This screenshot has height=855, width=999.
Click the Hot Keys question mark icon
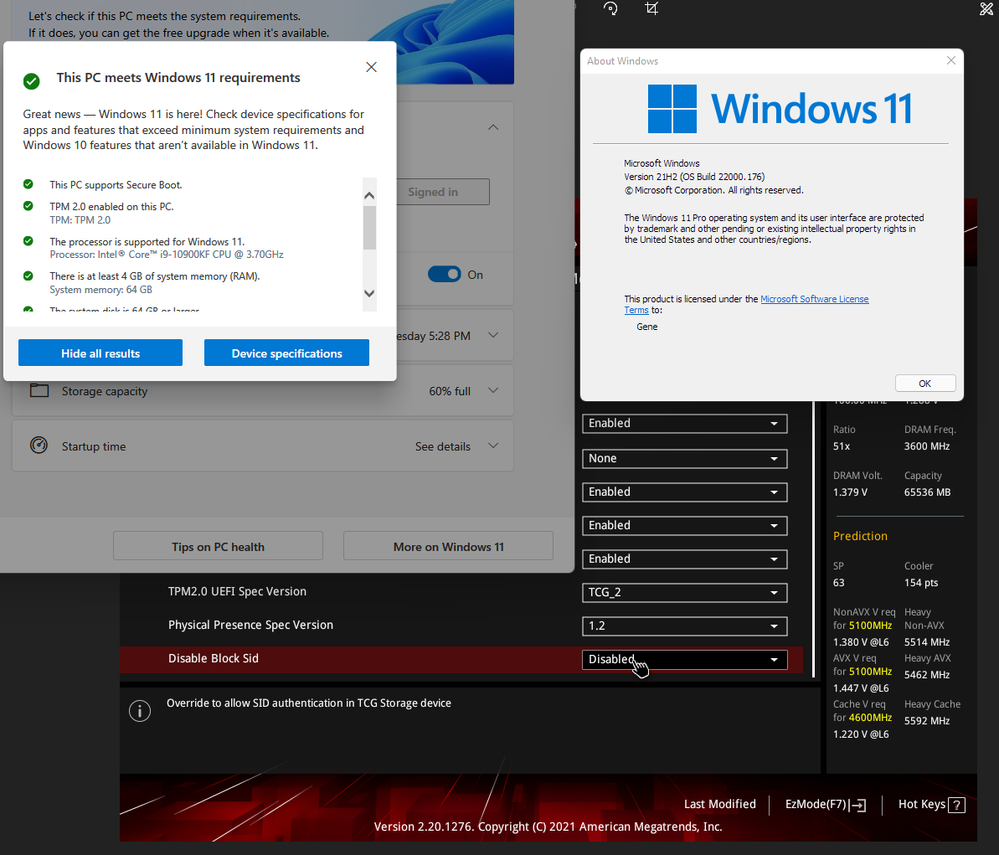point(956,805)
